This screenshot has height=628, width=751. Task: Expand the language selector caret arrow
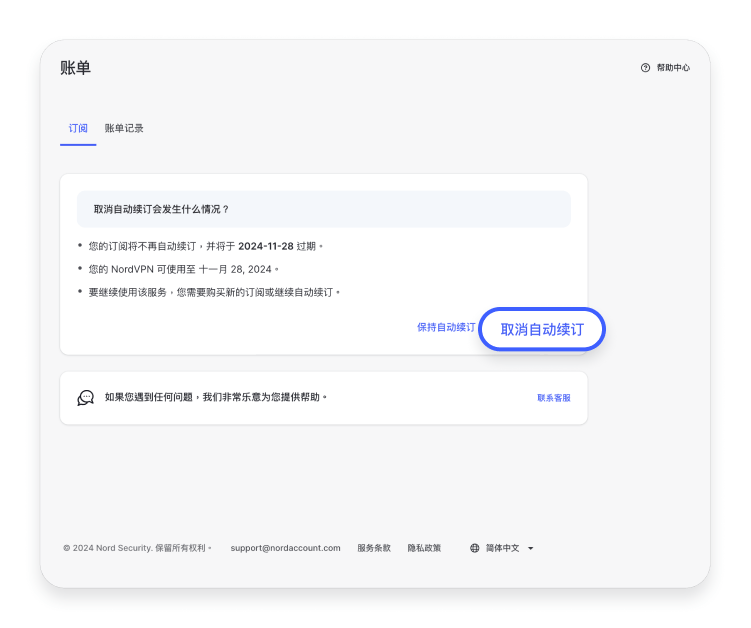tap(530, 548)
